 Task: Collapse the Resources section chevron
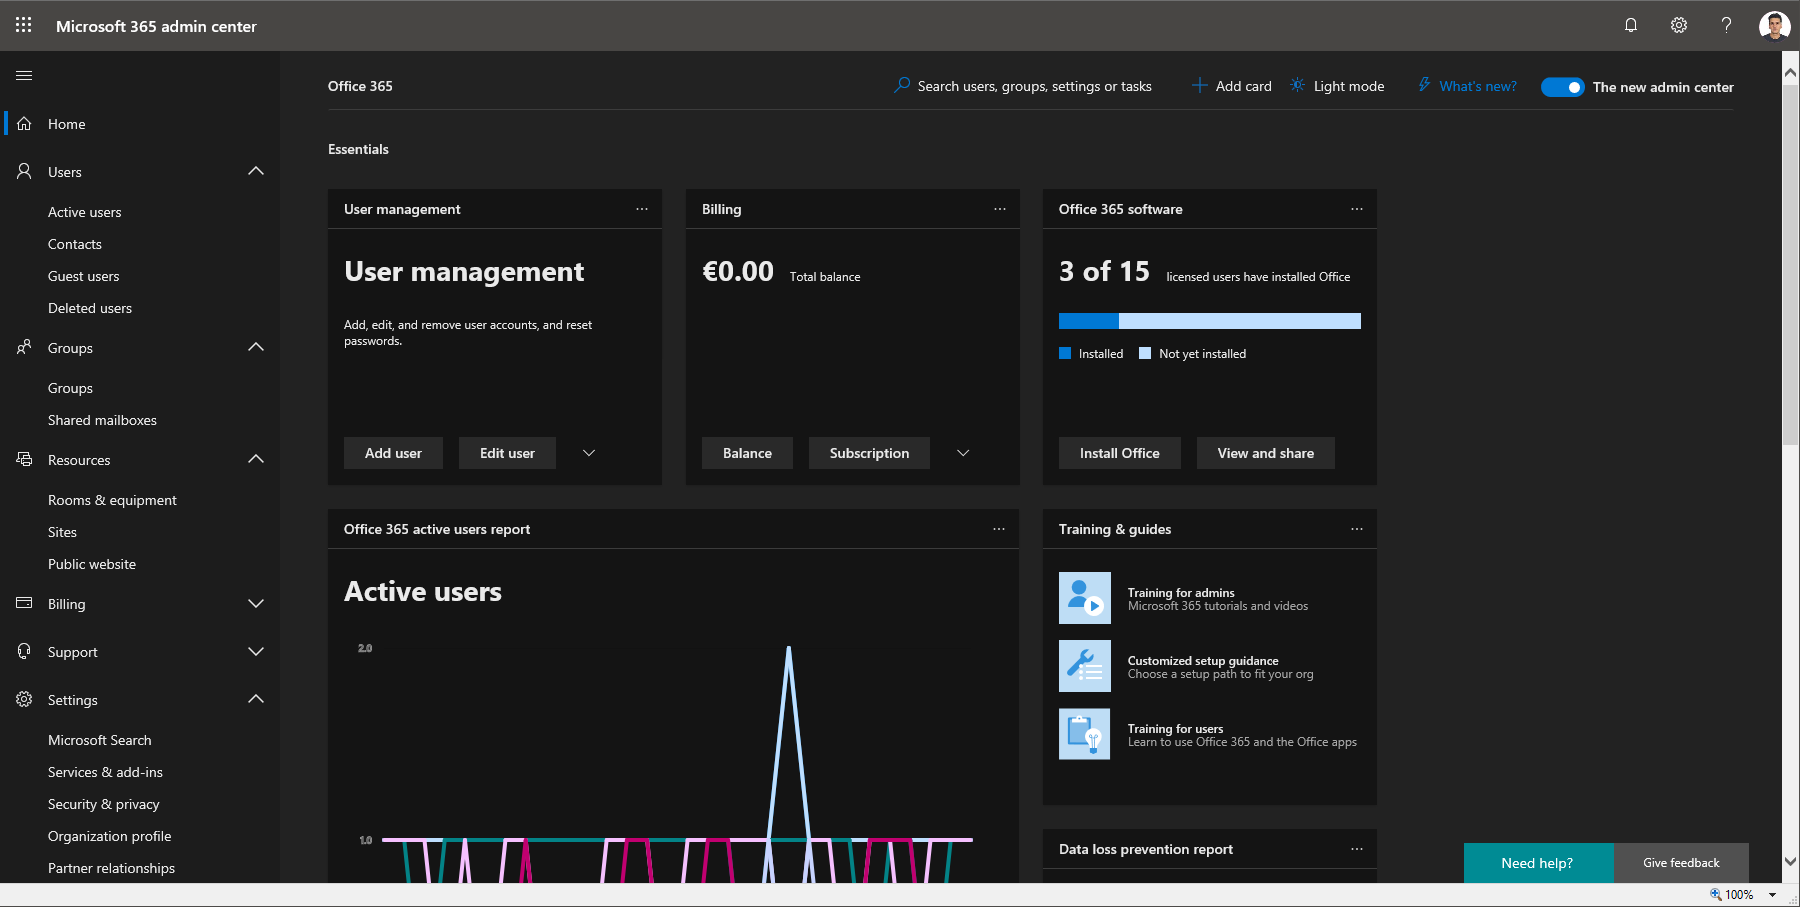click(256, 459)
